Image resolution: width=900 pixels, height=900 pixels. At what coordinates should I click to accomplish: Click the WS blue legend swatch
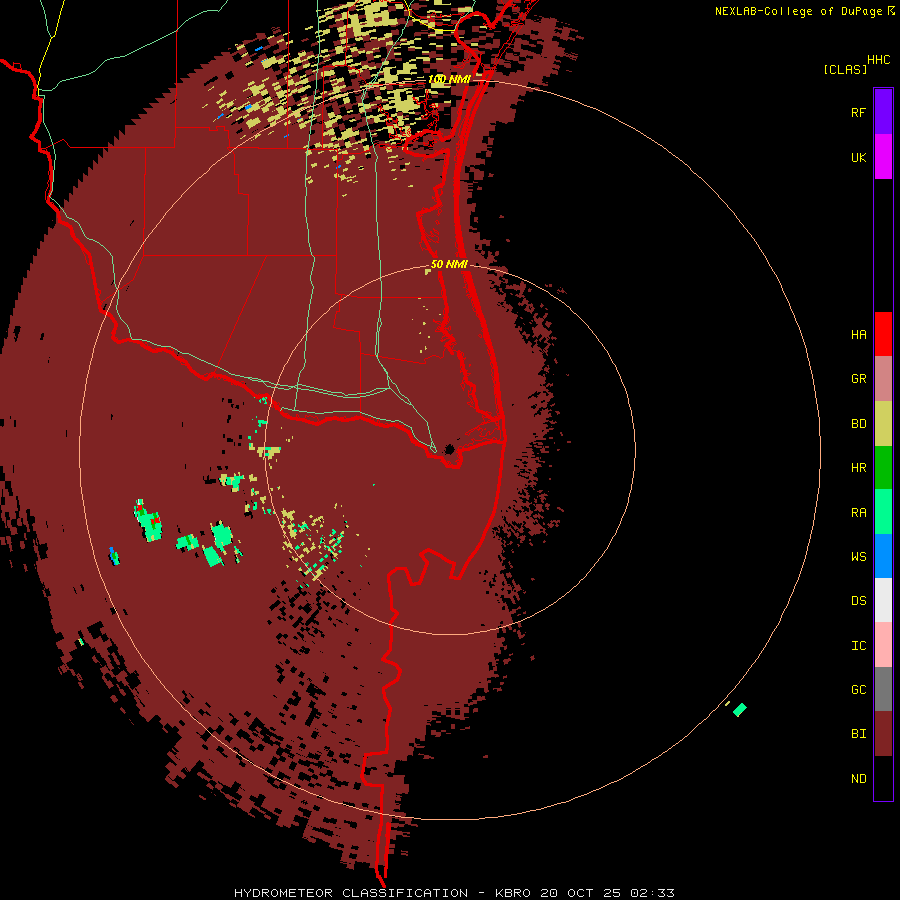pyautogui.click(x=883, y=556)
